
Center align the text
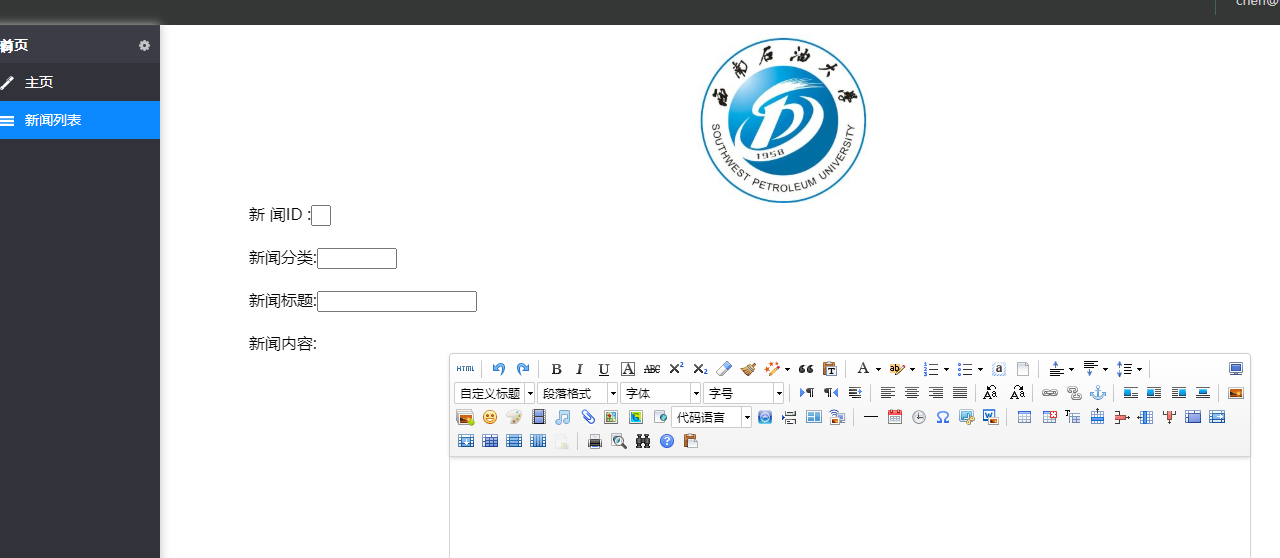(912, 393)
